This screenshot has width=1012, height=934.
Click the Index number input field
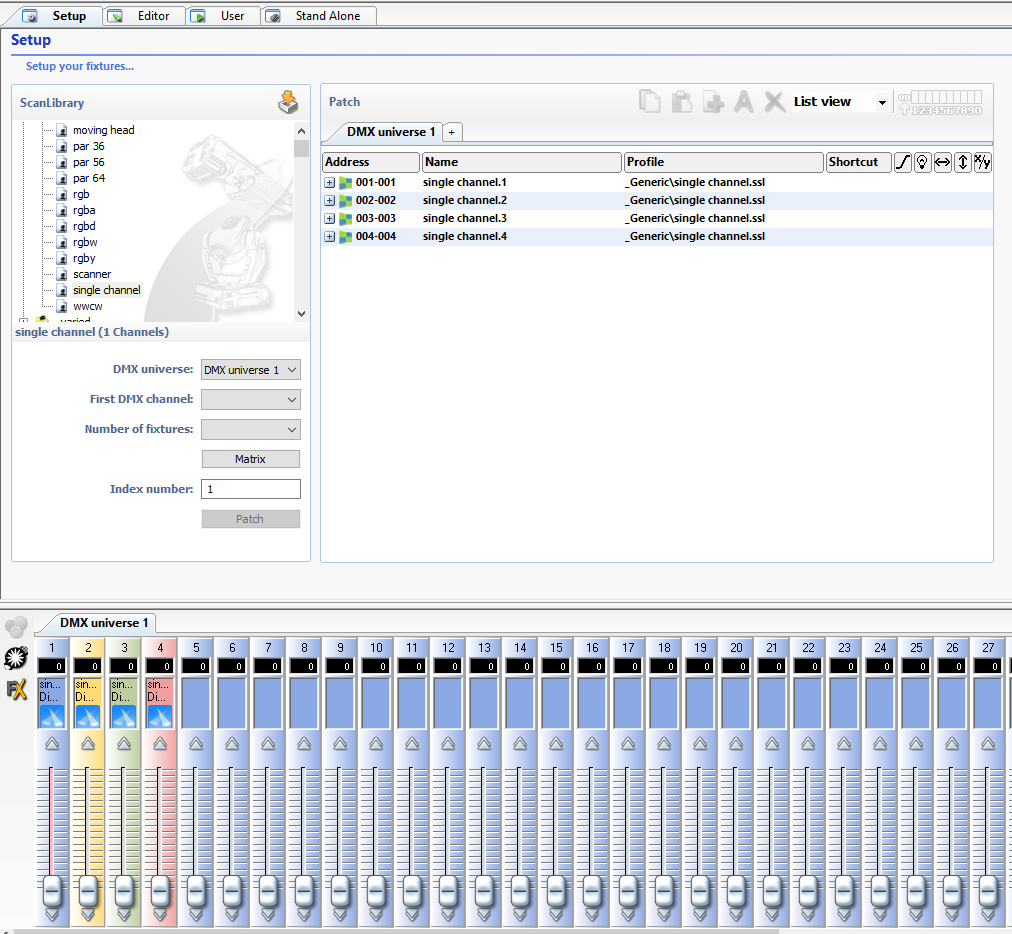(x=250, y=489)
